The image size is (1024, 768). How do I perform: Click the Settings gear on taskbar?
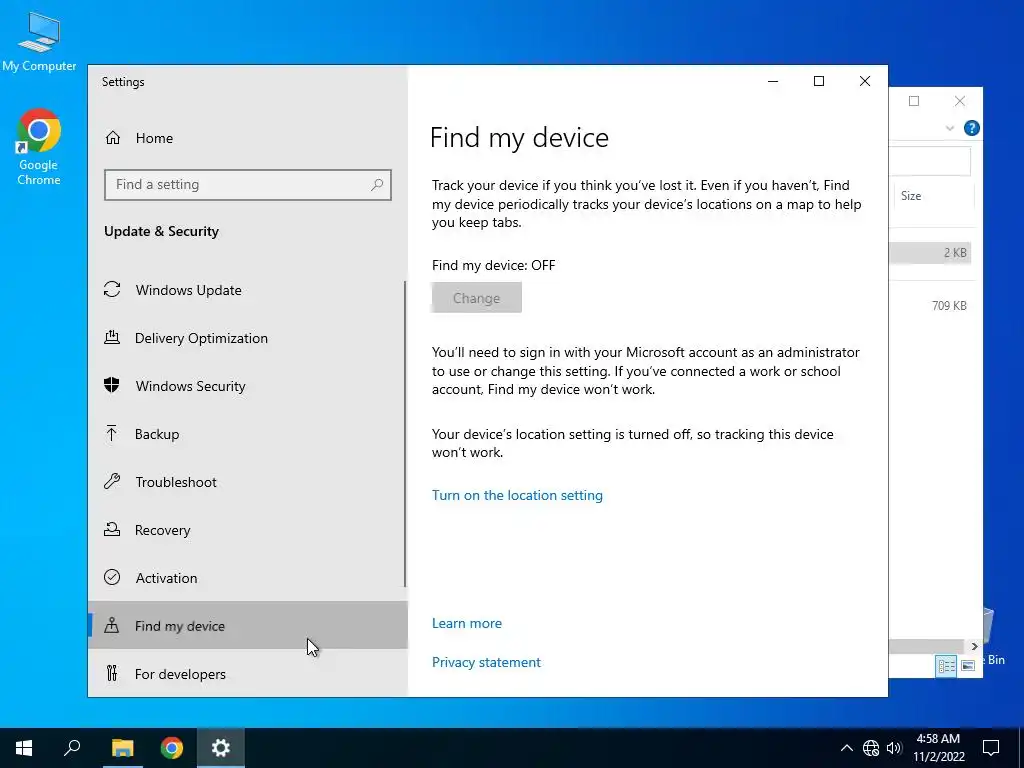tap(221, 748)
